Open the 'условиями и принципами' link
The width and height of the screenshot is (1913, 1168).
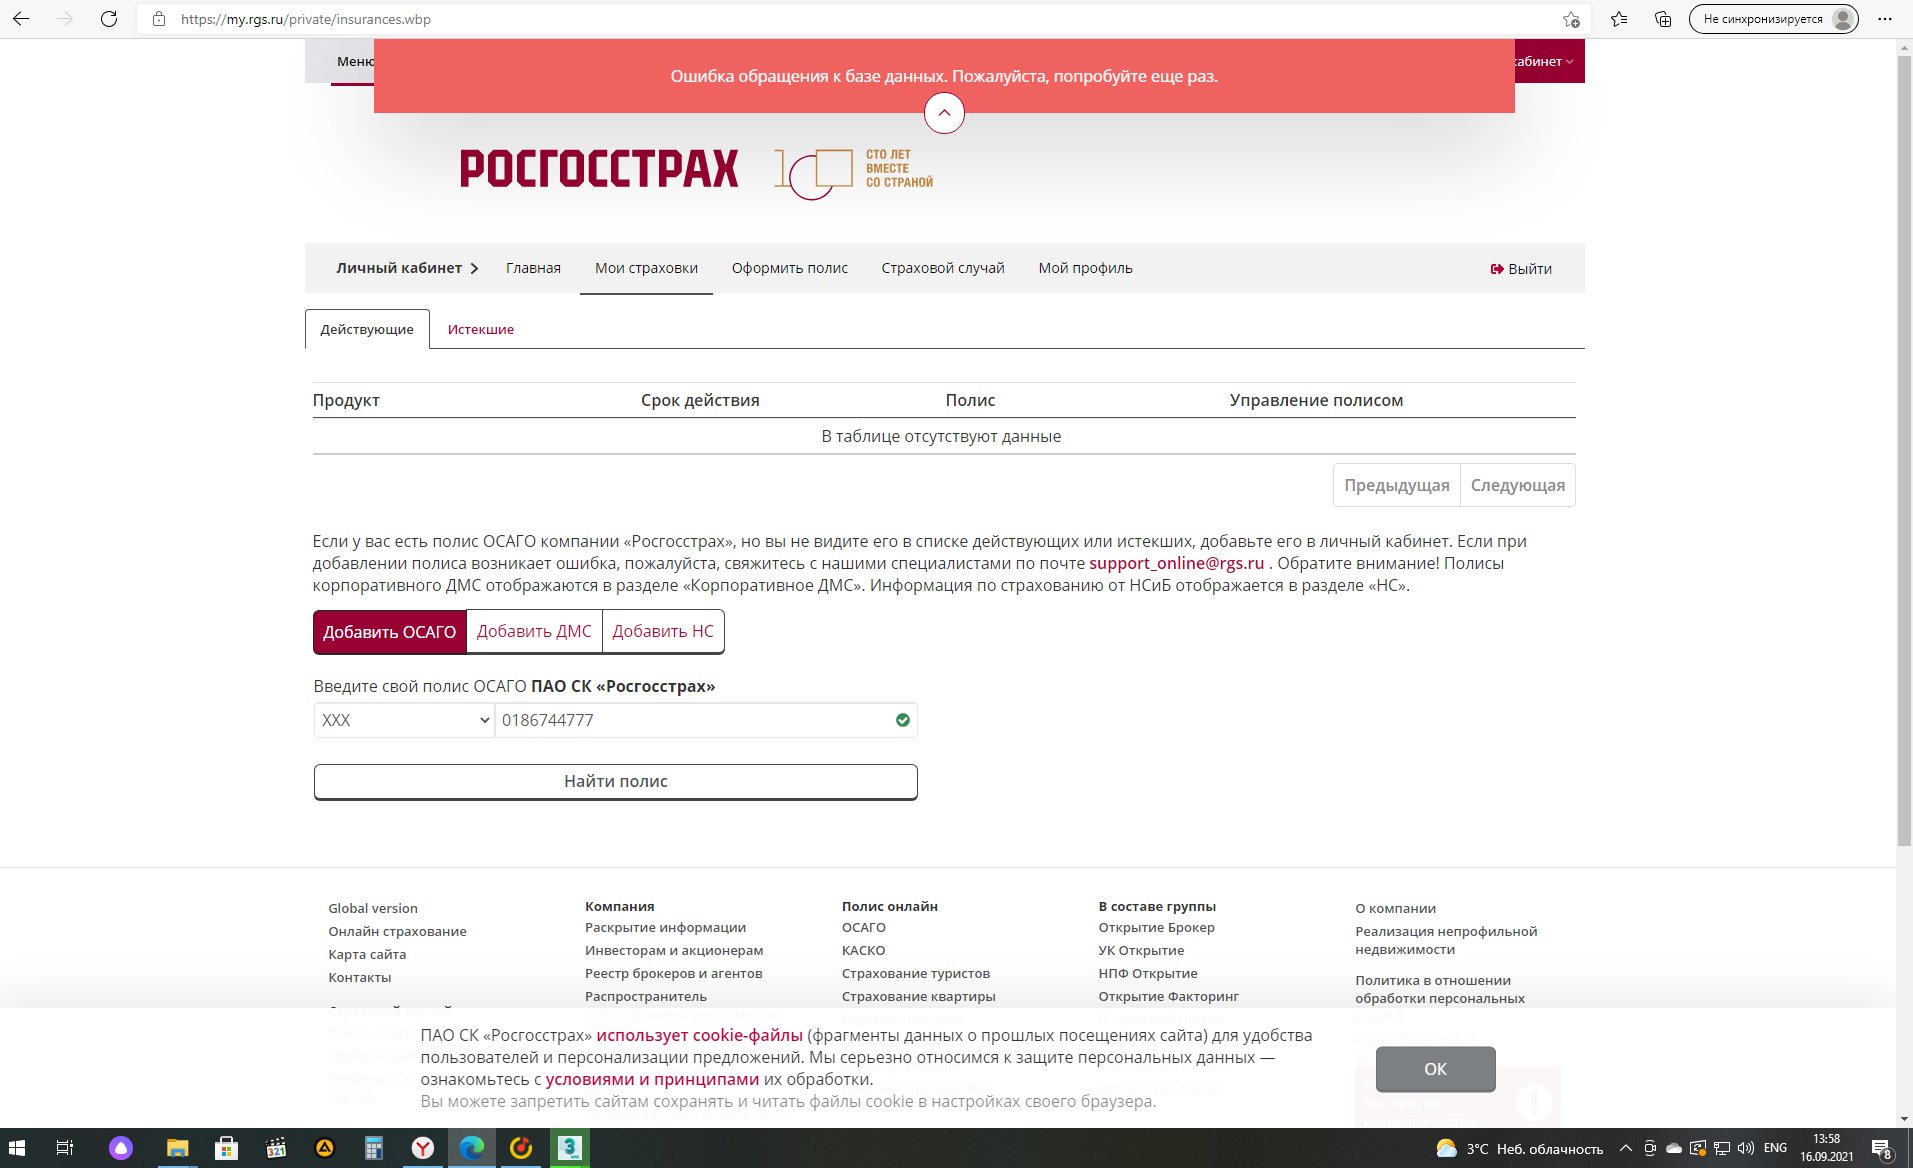click(x=652, y=1079)
